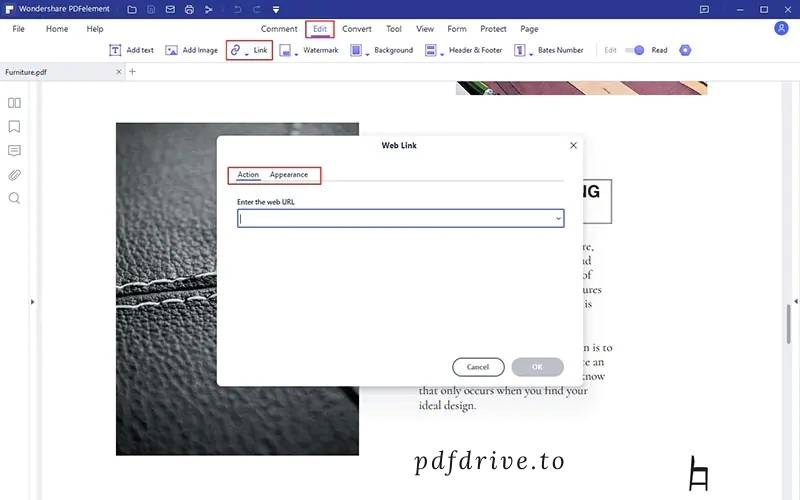Viewport: 800px width, 500px height.
Task: Select the Add text tool
Action: click(x=131, y=50)
